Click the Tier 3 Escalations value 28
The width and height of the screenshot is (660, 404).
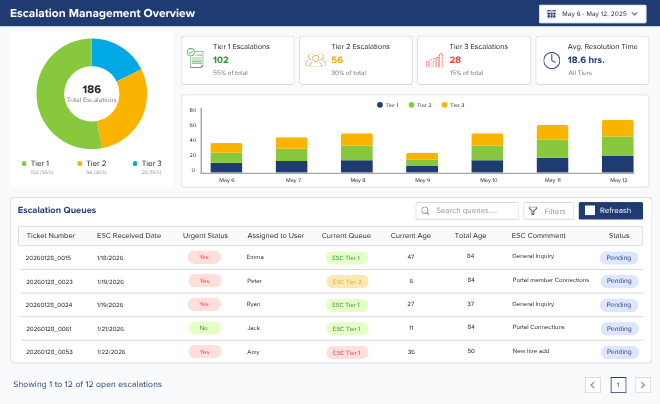tap(455, 60)
